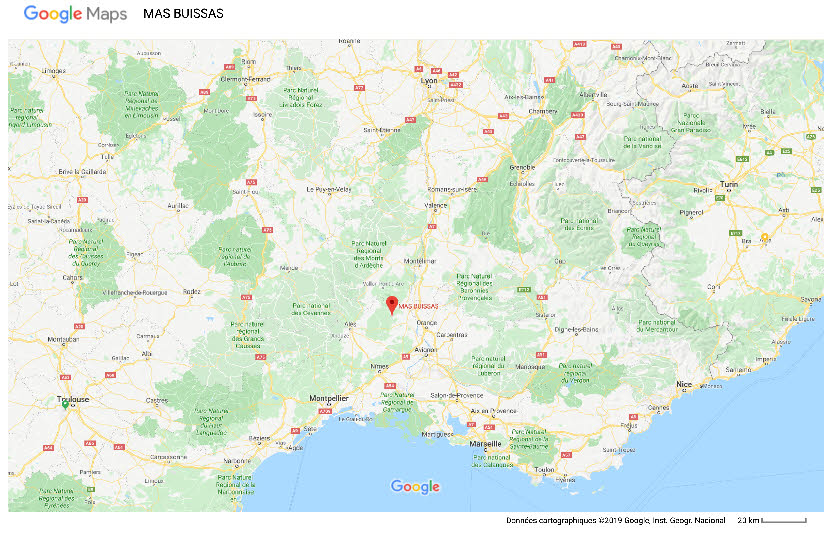Select the Turin city label

click(731, 187)
